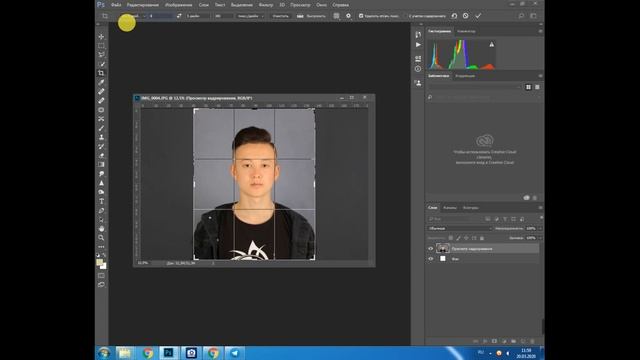Click the foreground color swatch
Viewport: 640px width, 360px height.
[99, 262]
